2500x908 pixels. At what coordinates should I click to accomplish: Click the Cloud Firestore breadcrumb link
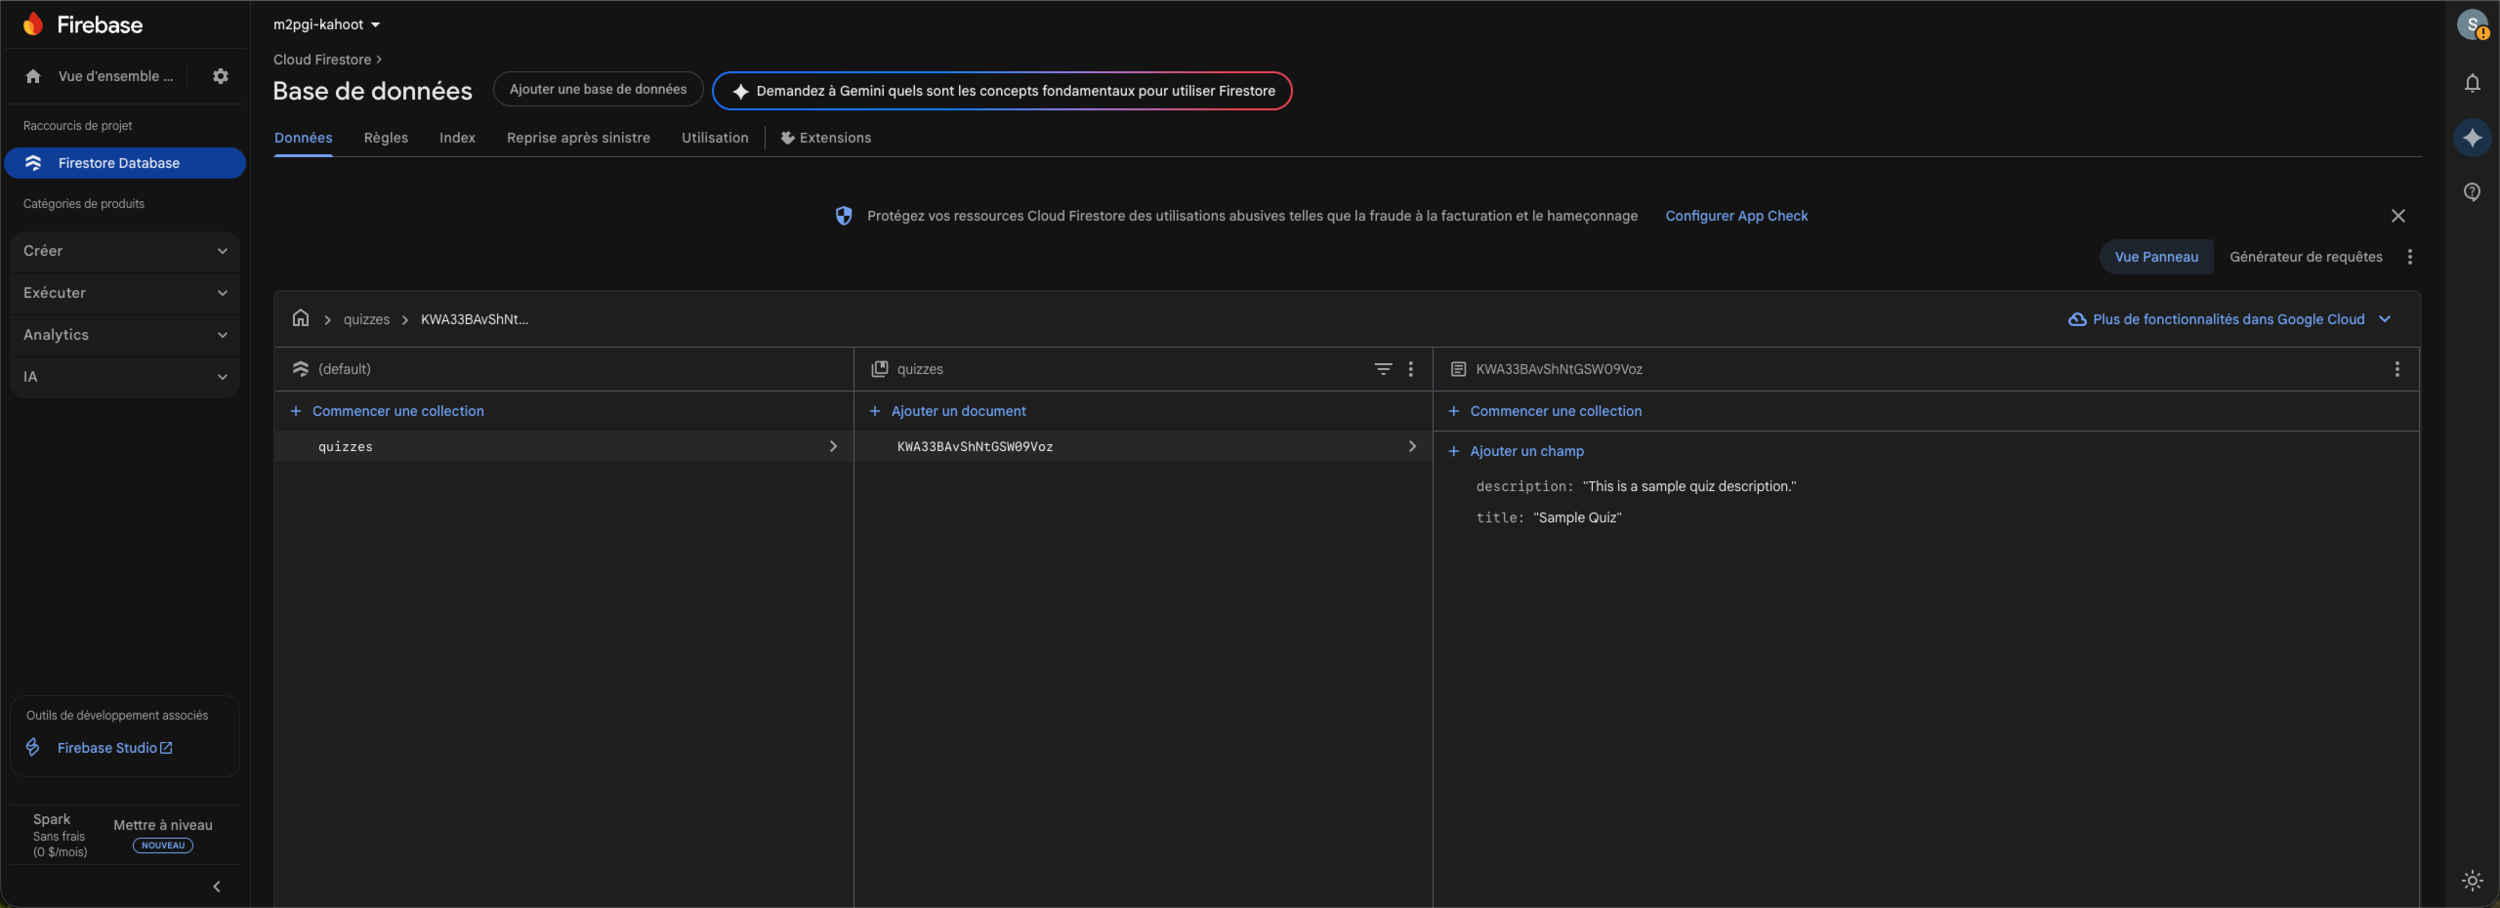point(322,60)
